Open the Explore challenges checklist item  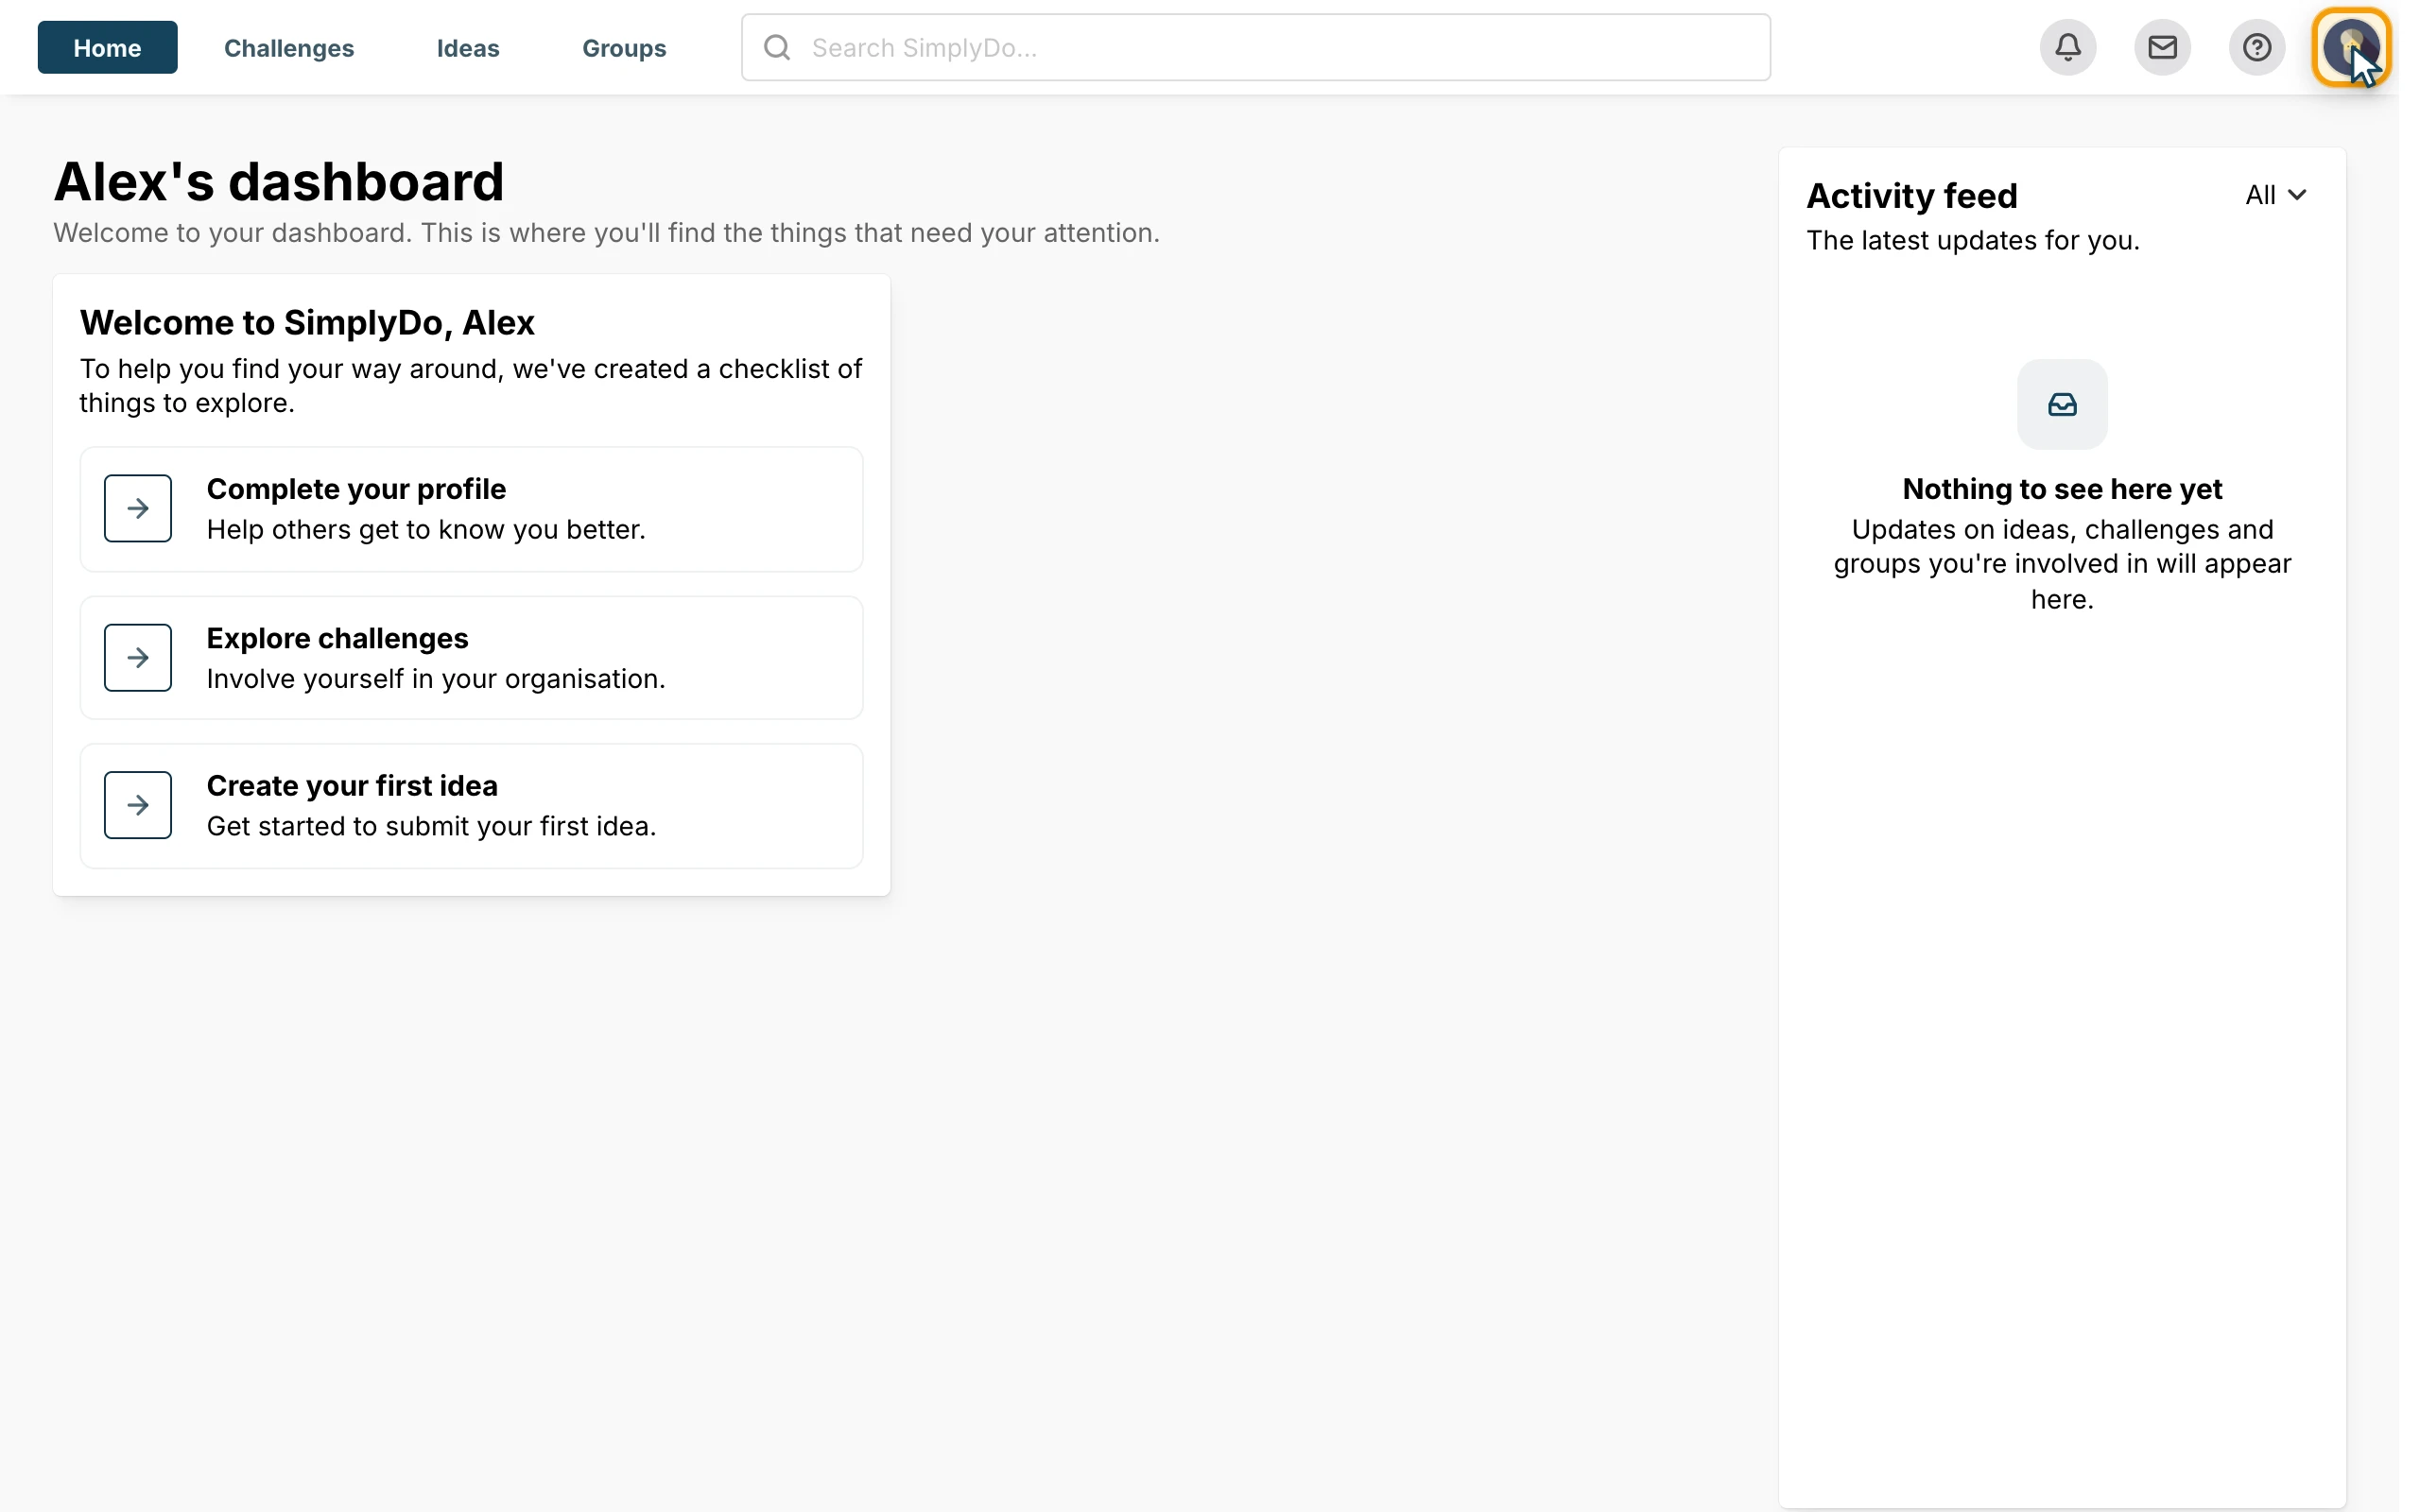[x=471, y=658]
